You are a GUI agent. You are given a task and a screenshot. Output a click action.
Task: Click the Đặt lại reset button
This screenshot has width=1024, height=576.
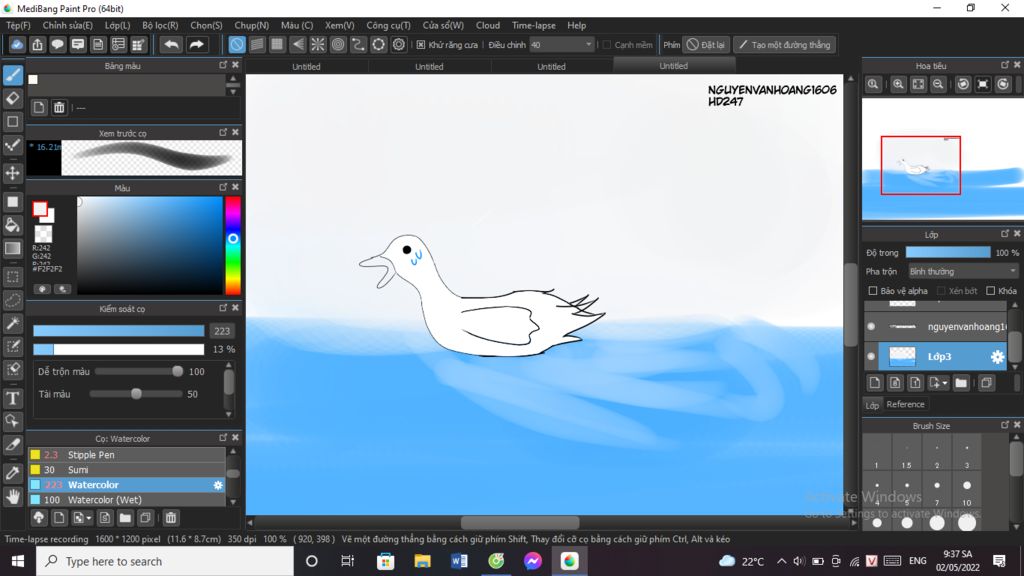pos(706,45)
